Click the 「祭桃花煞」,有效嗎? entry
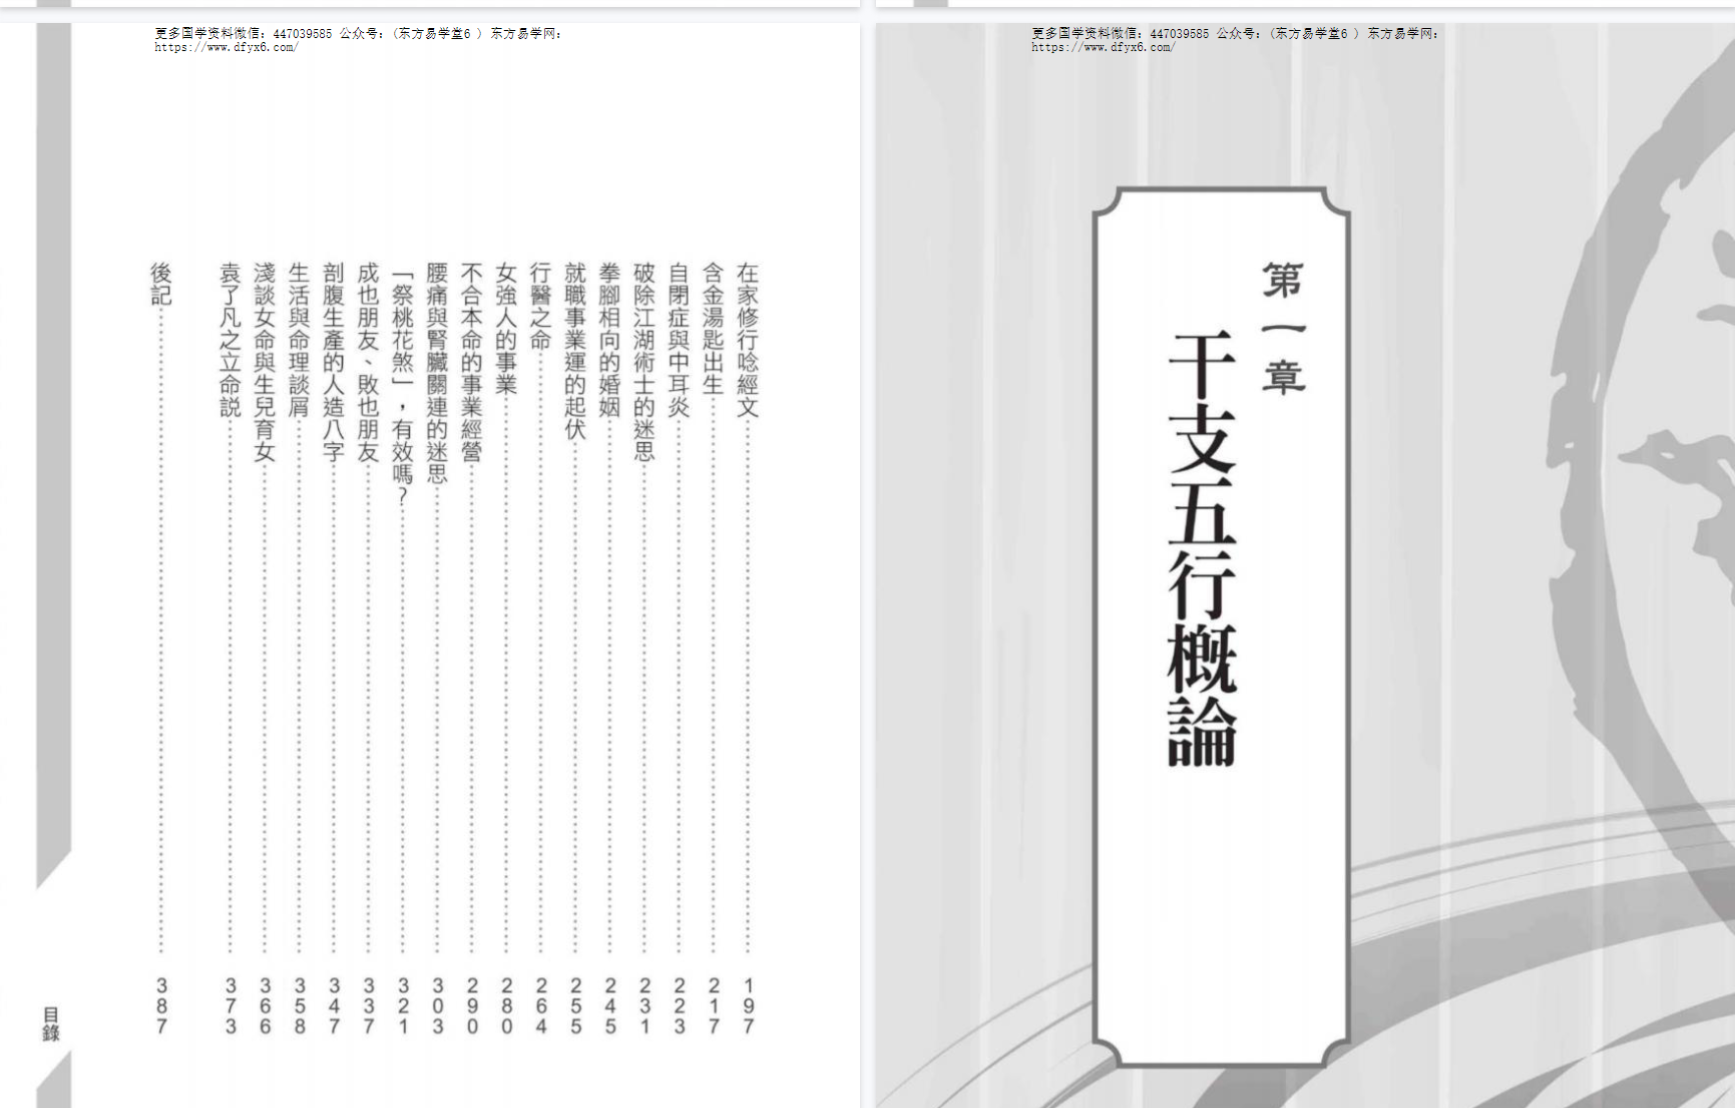The height and width of the screenshot is (1108, 1735). click(403, 385)
